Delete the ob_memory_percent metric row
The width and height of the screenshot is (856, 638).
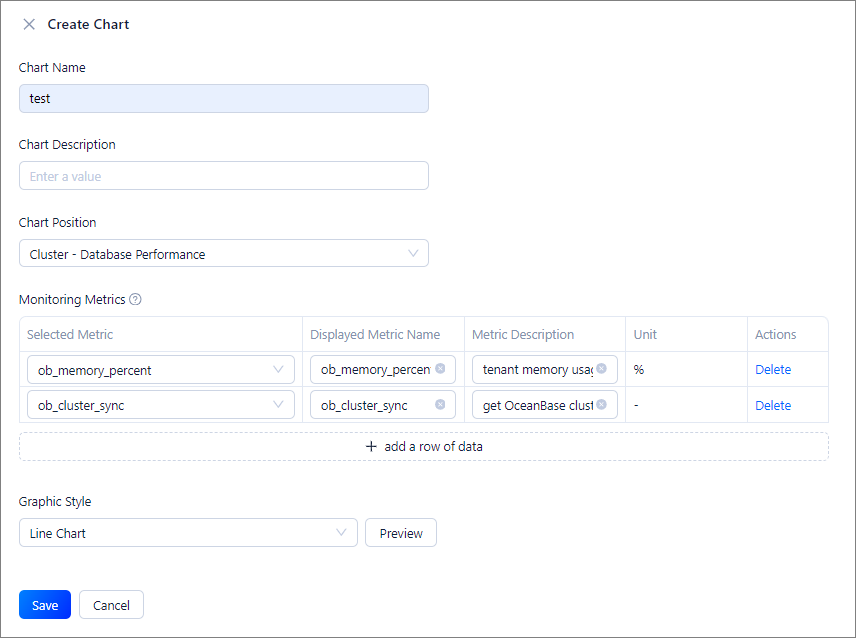[x=773, y=370]
